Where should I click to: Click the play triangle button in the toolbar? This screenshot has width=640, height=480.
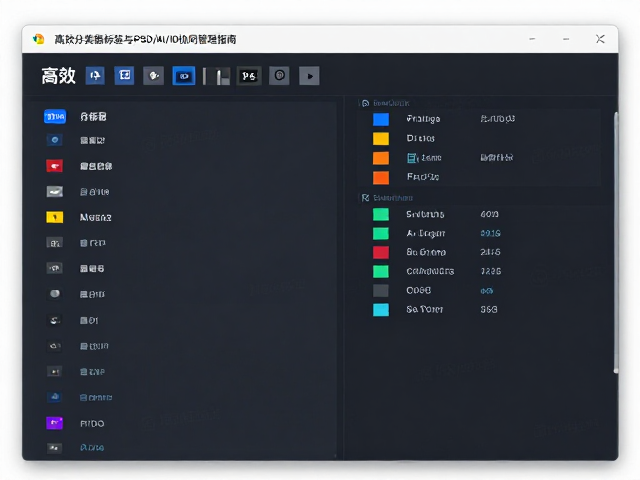pos(309,76)
